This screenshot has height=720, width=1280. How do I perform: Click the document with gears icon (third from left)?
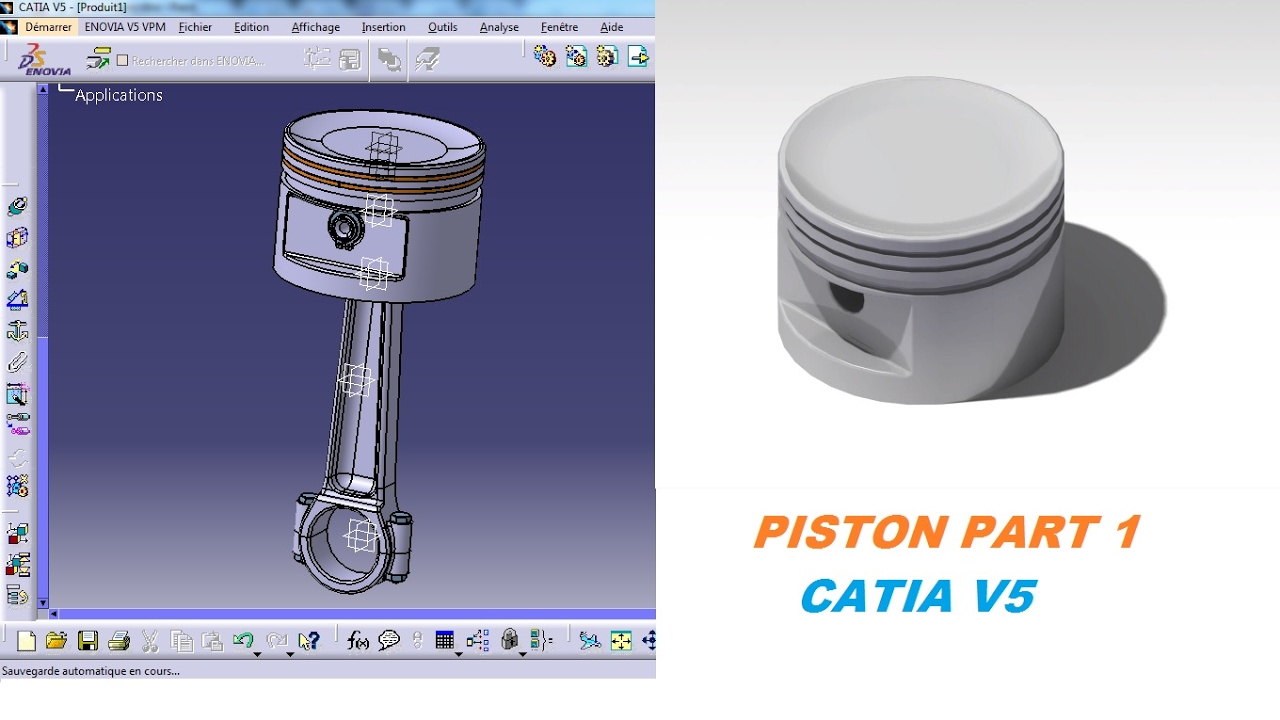pyautogui.click(x=607, y=56)
